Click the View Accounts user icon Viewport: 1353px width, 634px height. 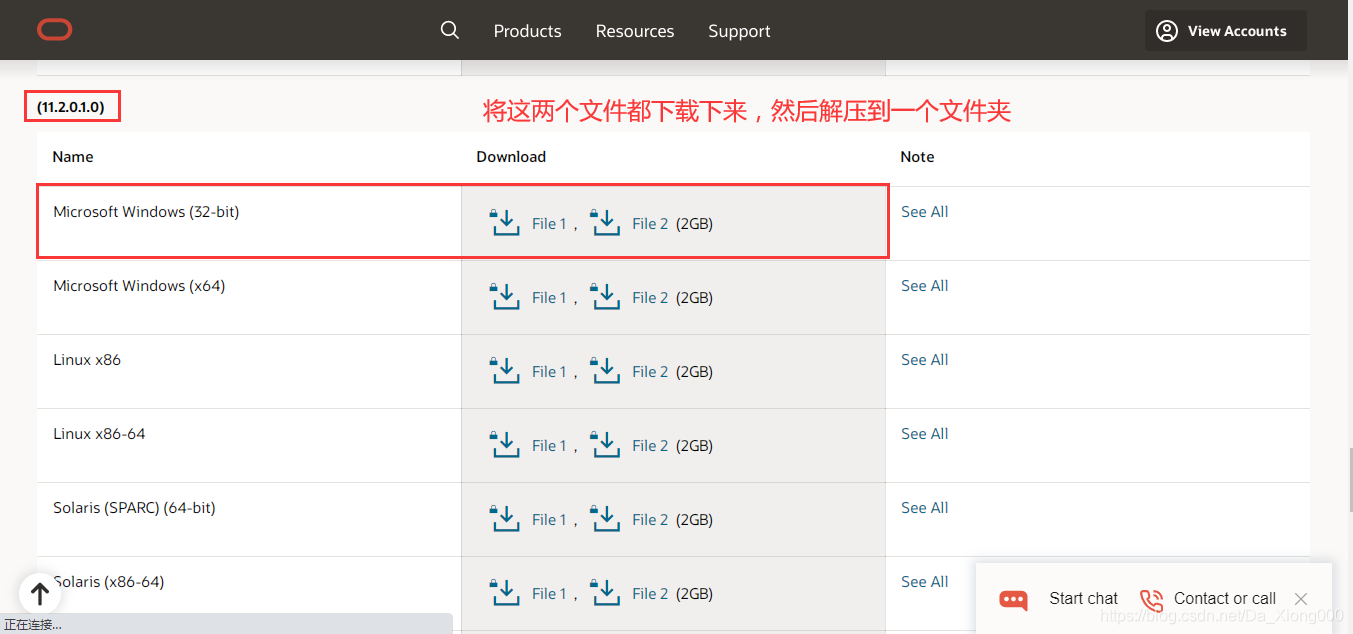(1167, 31)
